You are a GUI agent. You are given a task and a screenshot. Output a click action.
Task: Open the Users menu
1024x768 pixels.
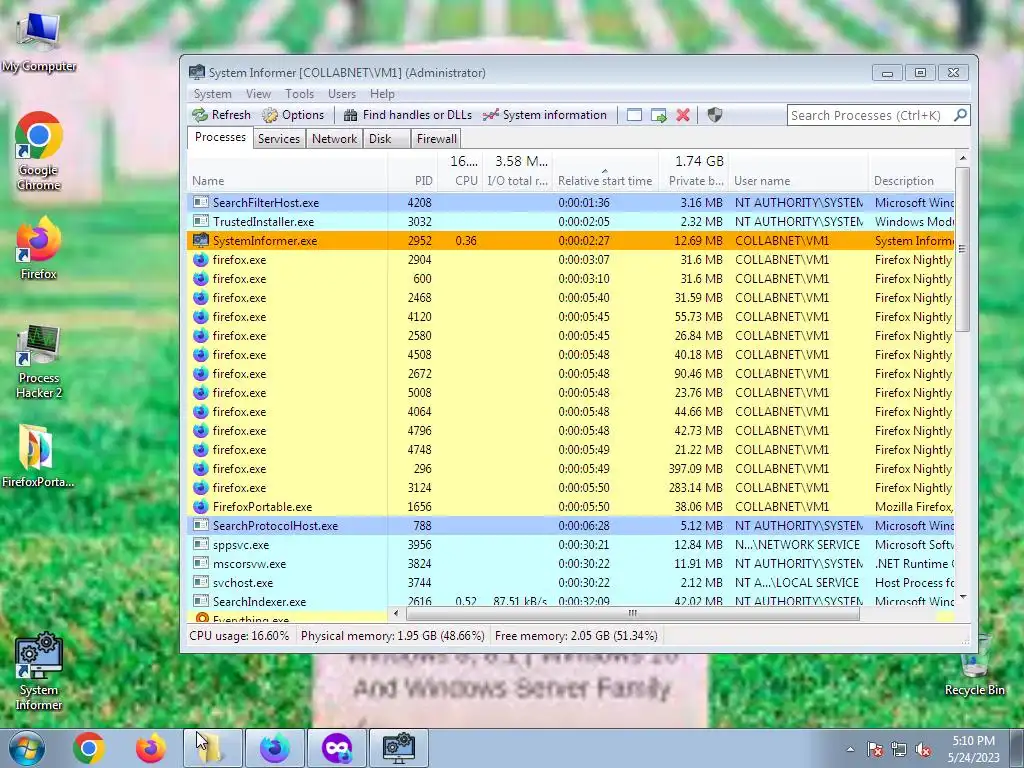(342, 94)
